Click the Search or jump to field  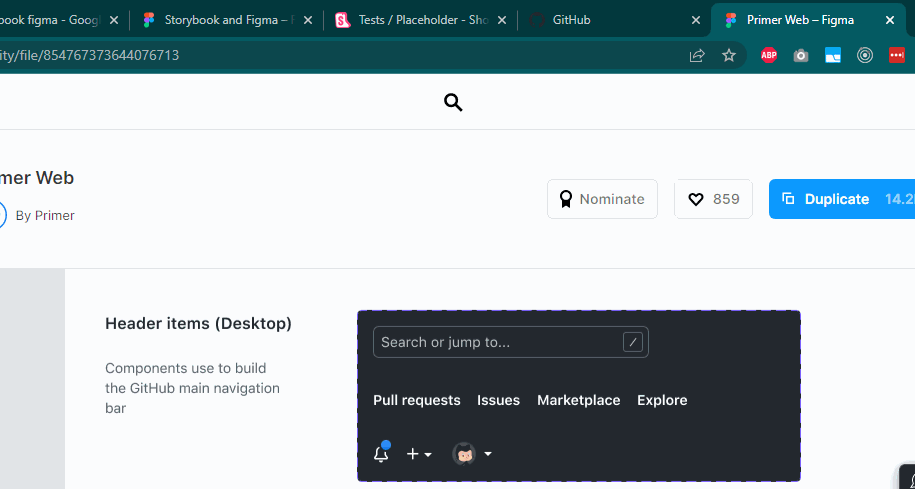[x=511, y=342]
